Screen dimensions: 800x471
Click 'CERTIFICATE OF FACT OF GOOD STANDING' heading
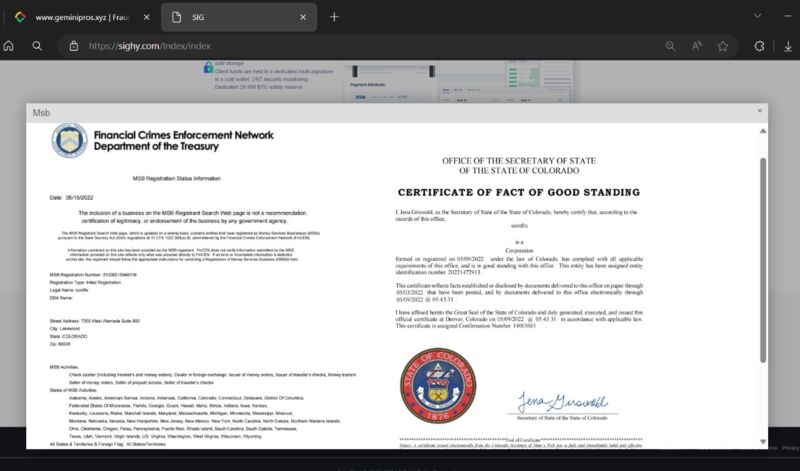pos(519,192)
